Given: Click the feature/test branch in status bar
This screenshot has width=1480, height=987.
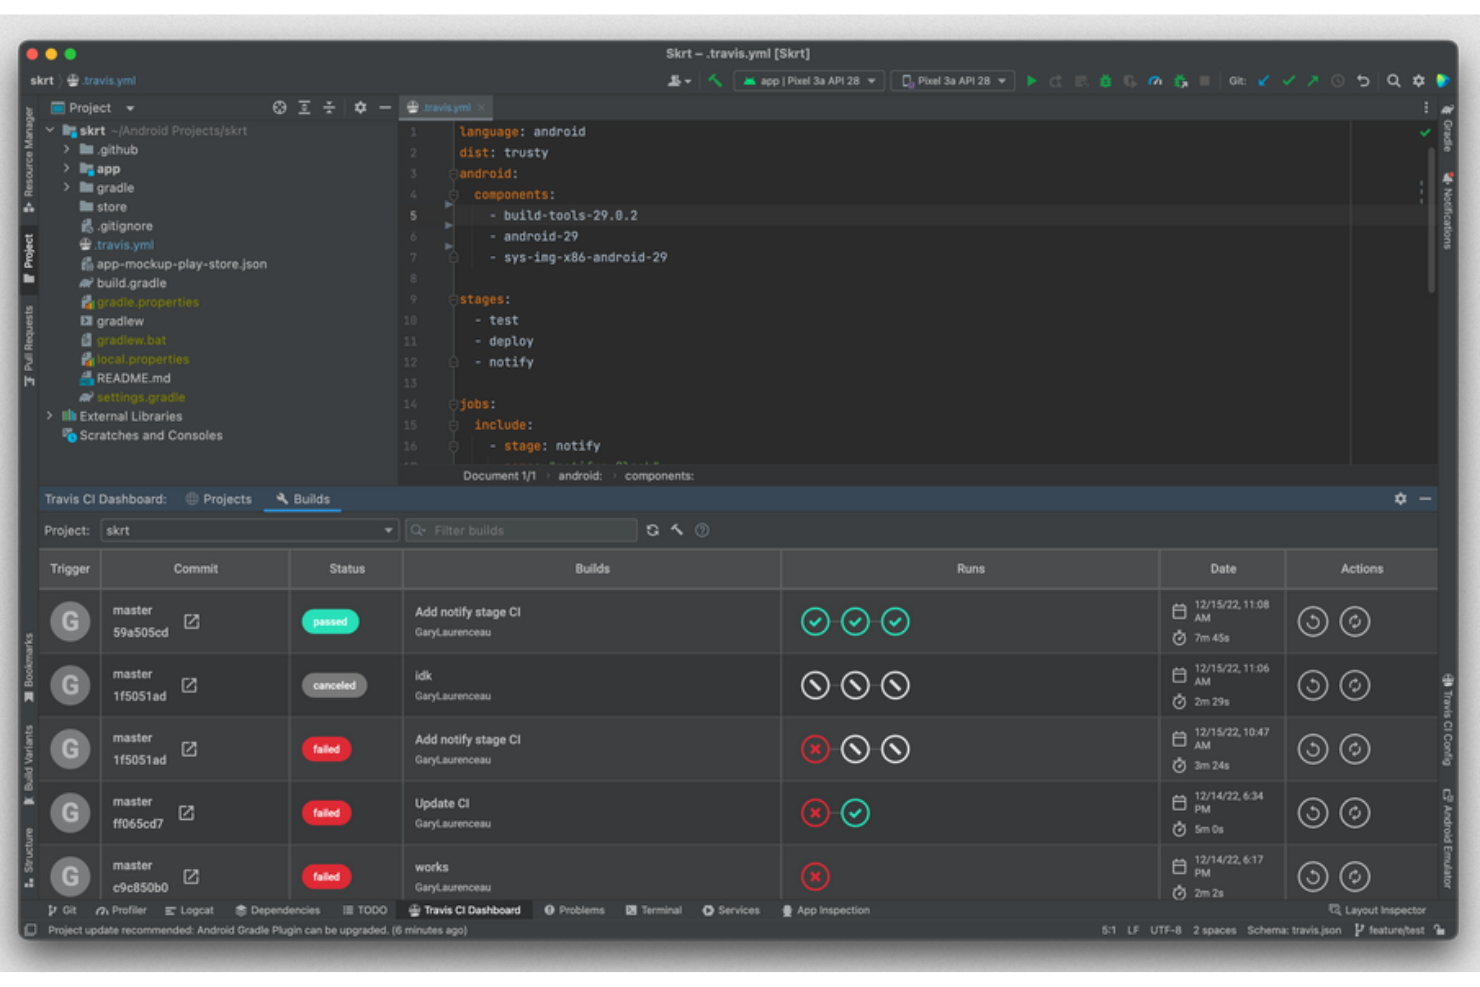Looking at the screenshot, I should [1389, 931].
